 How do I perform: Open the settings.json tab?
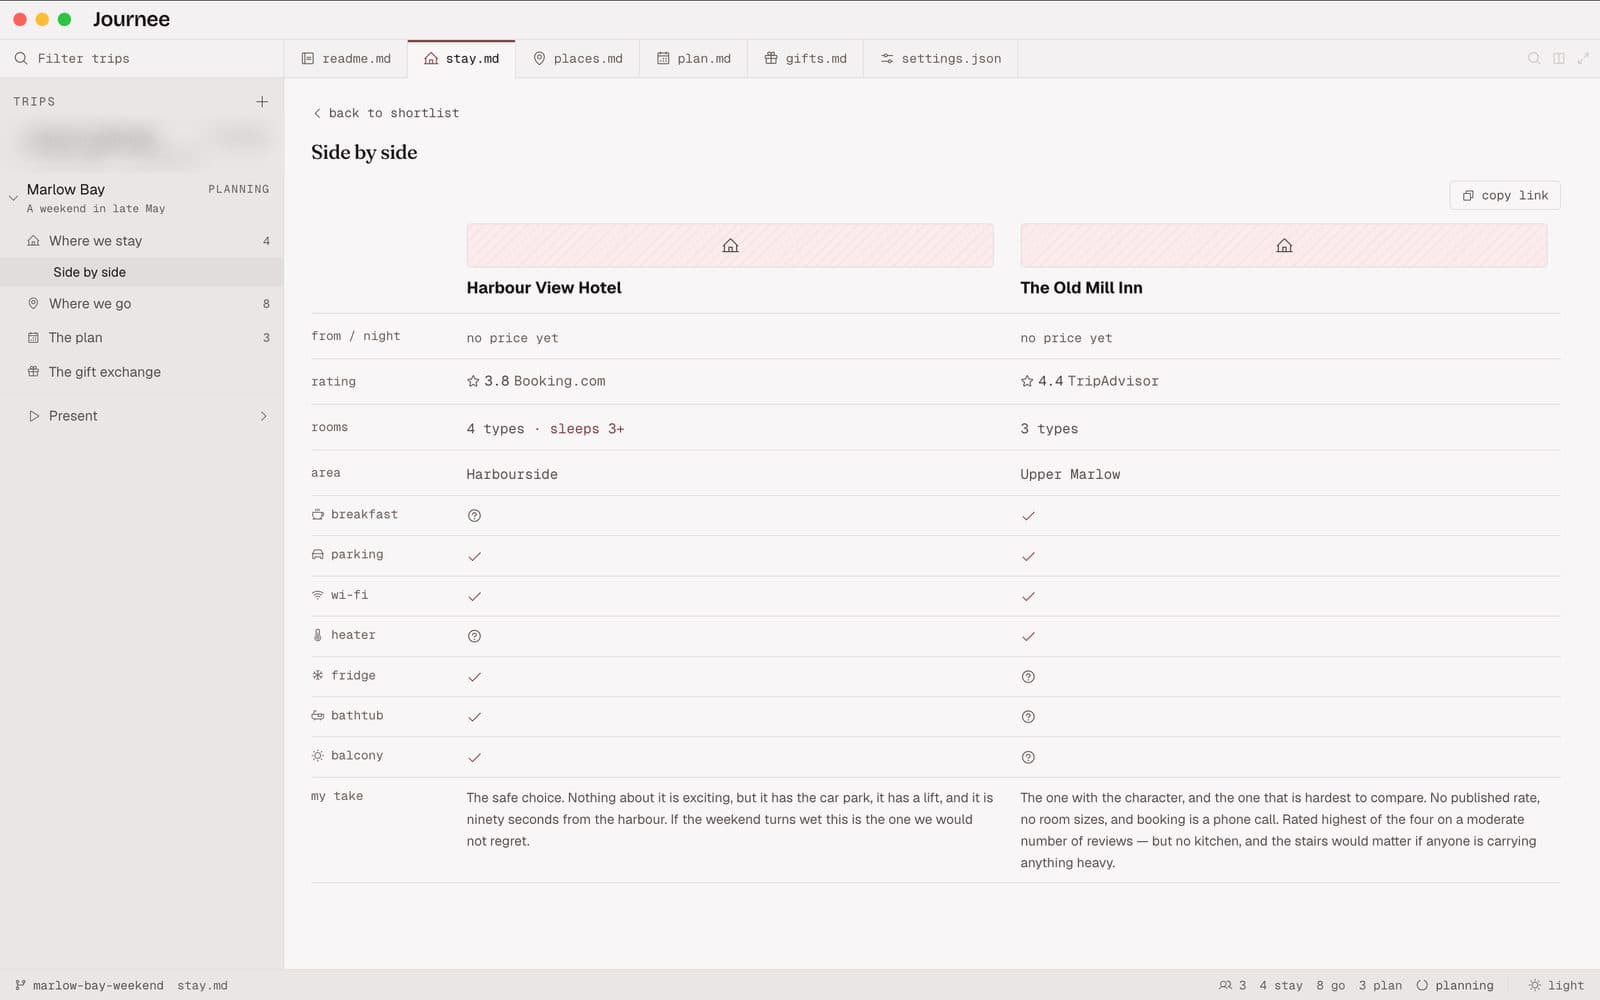point(941,58)
